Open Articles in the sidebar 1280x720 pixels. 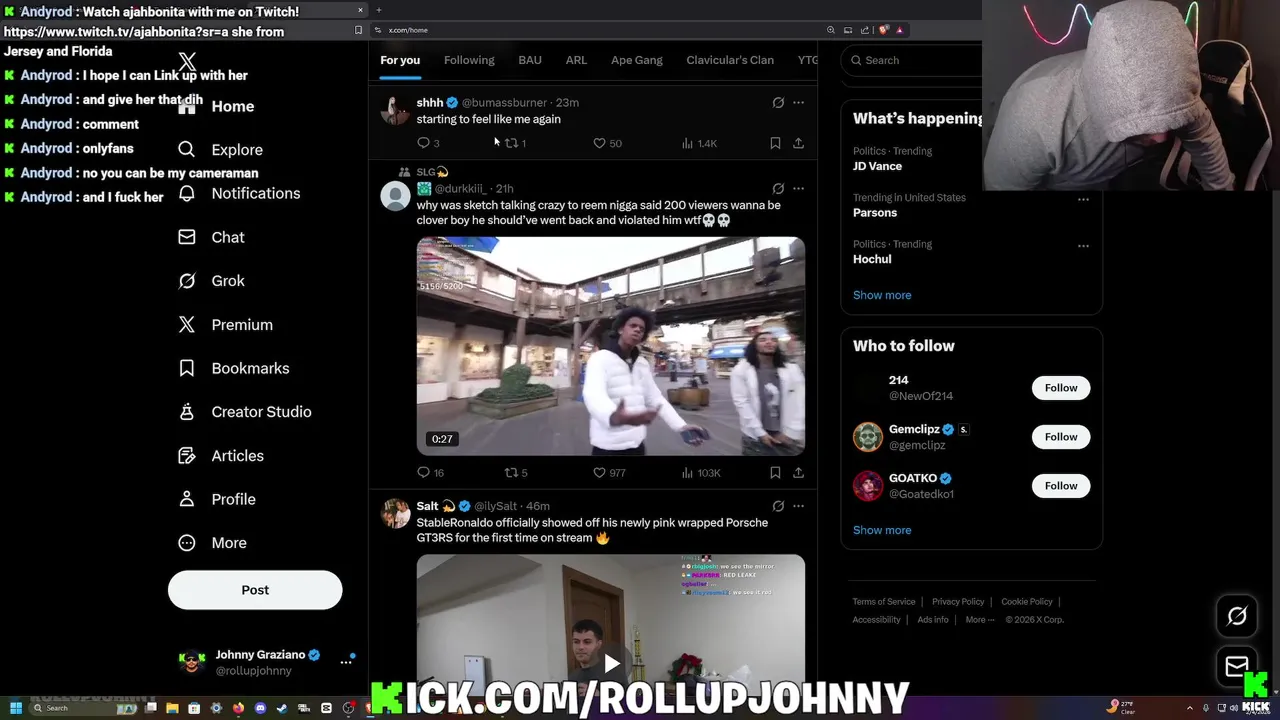coord(220,456)
